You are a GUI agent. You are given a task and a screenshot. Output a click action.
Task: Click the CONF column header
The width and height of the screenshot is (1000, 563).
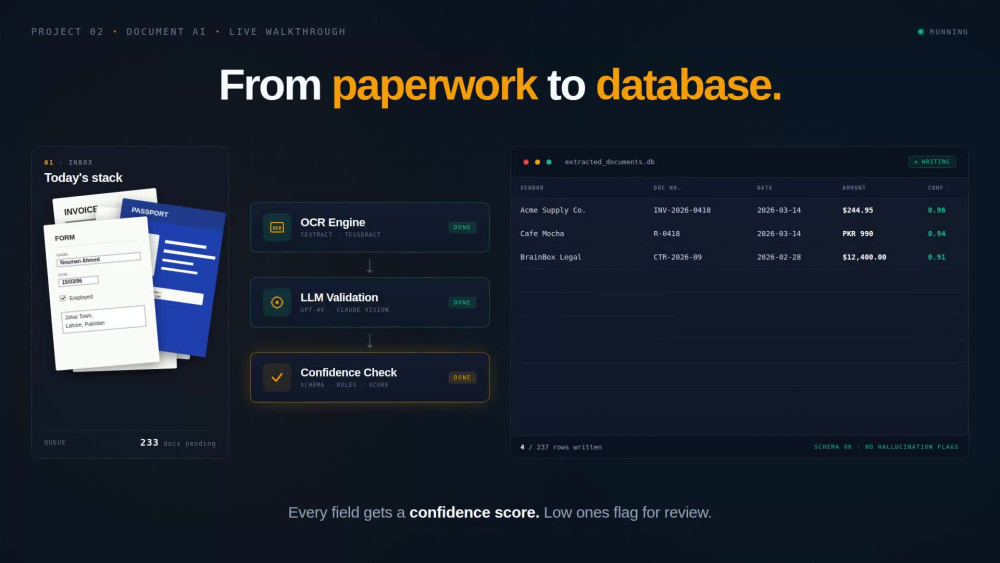pos(936,188)
